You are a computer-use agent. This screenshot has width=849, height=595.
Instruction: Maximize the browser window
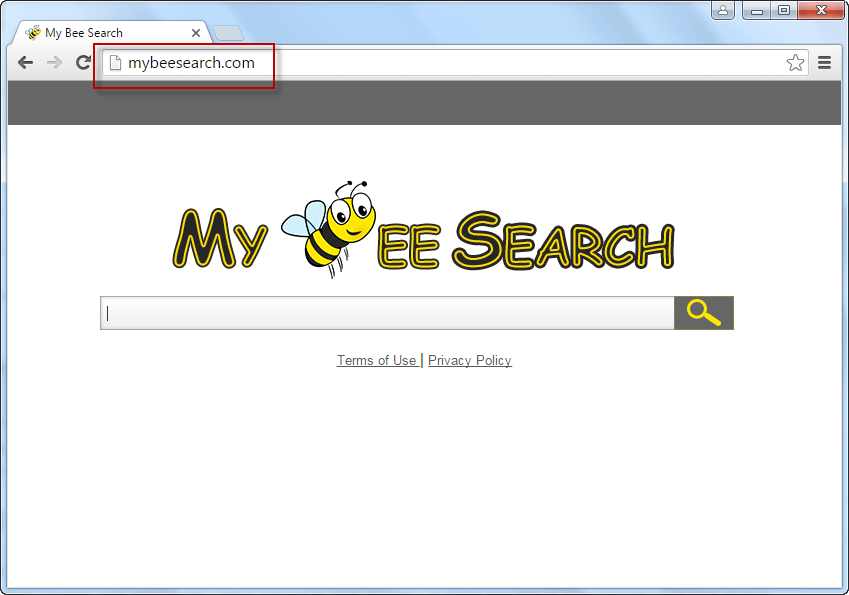point(783,10)
